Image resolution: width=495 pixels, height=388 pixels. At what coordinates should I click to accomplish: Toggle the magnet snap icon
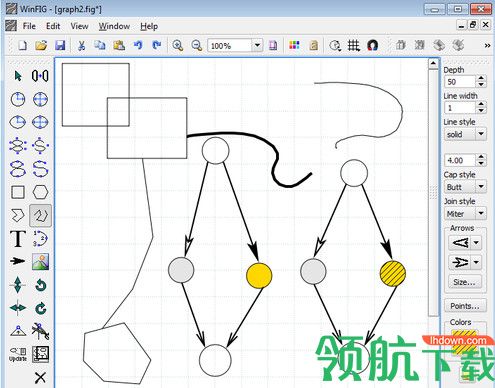coord(372,45)
